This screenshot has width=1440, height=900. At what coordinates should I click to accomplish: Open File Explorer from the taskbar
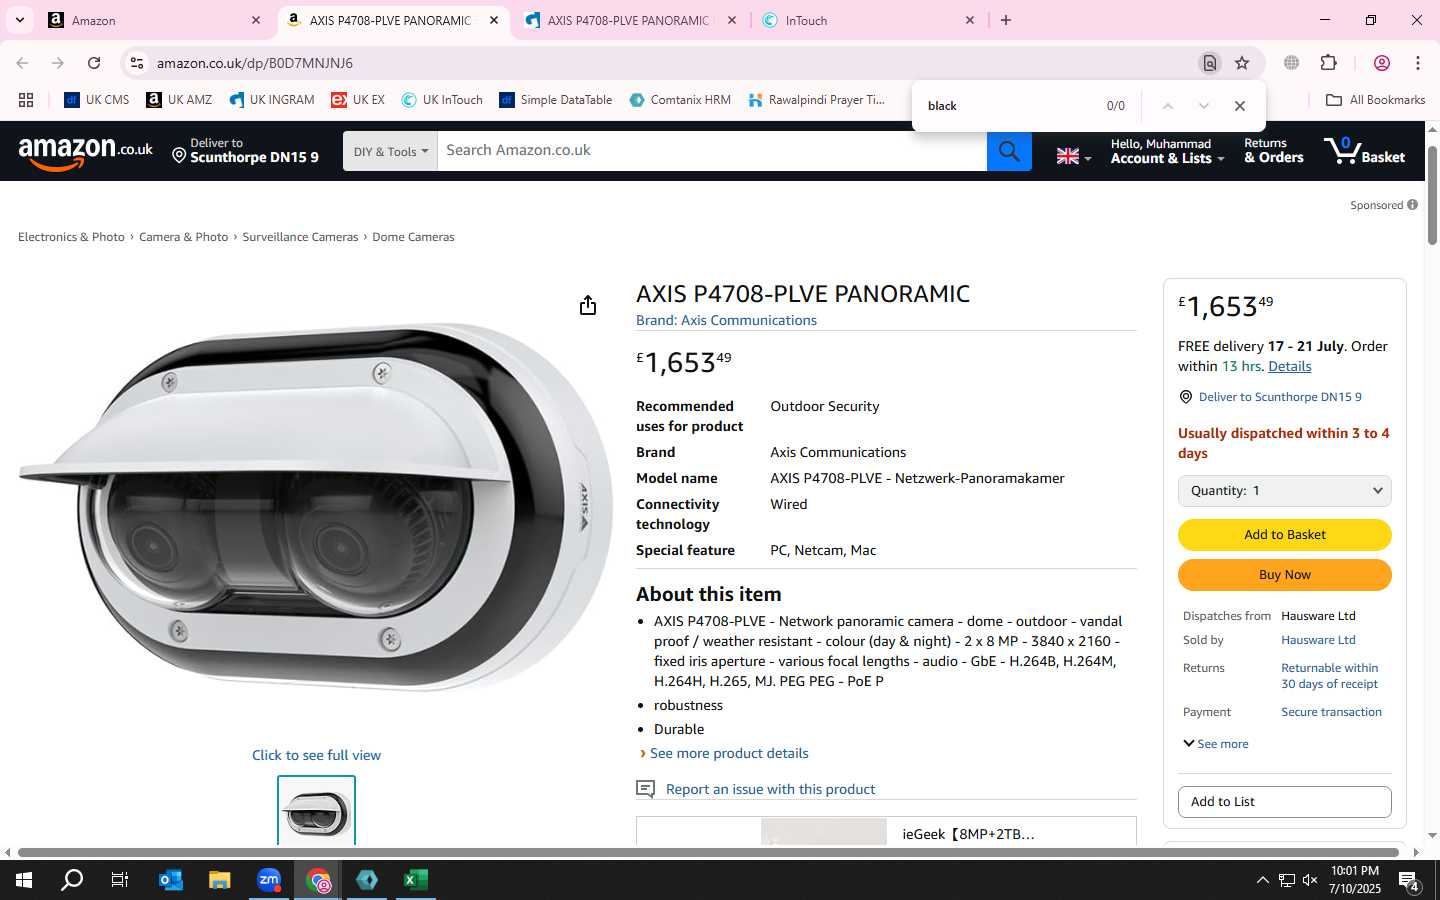(x=220, y=880)
